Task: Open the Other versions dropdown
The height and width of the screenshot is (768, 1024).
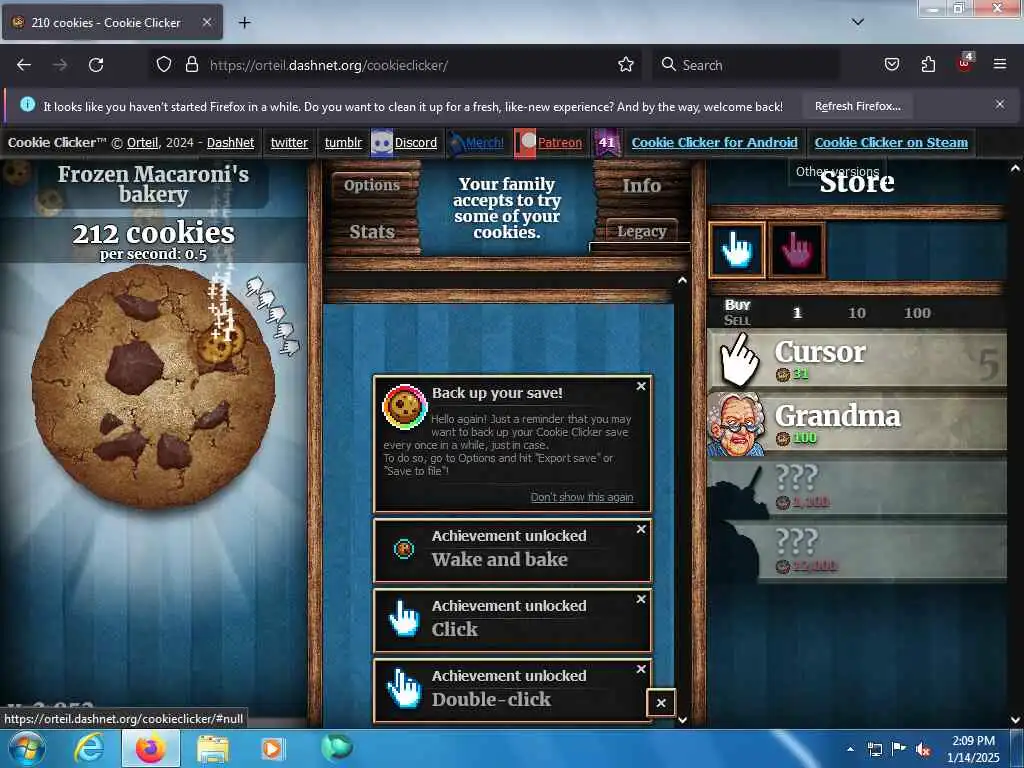Action: coord(837,171)
